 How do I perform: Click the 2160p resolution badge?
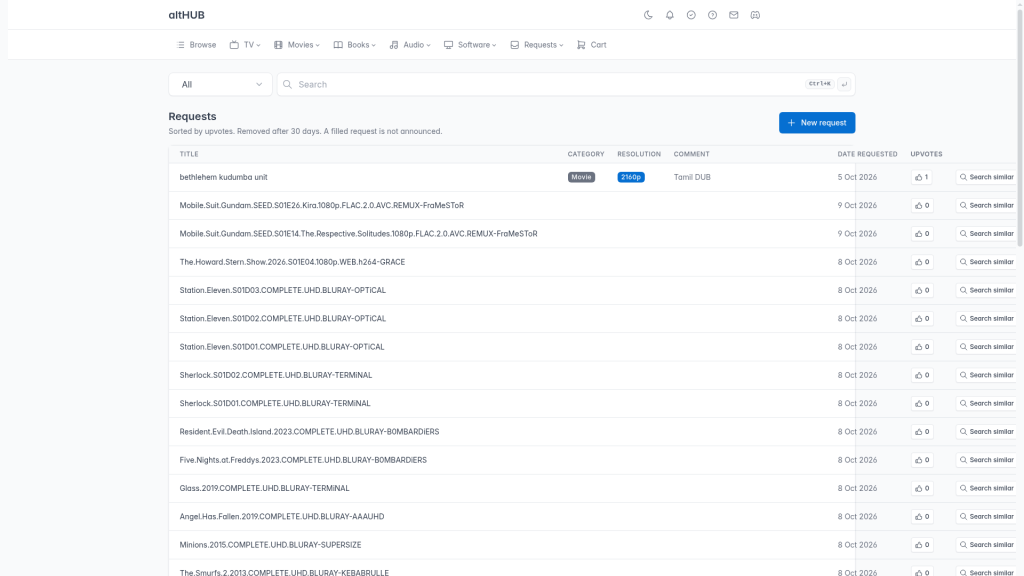[x=631, y=177]
